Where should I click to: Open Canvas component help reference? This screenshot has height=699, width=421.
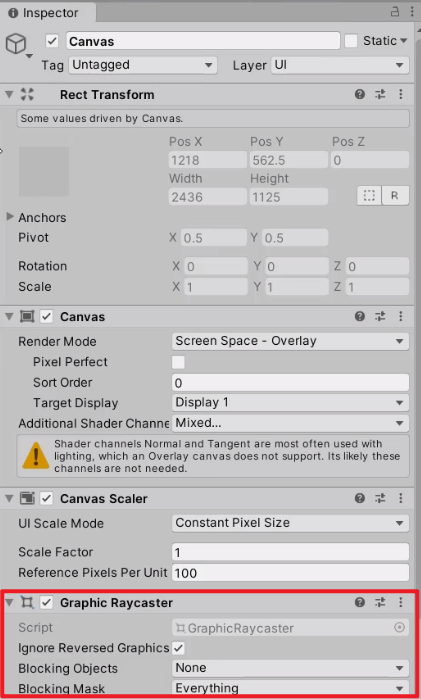coord(359,317)
